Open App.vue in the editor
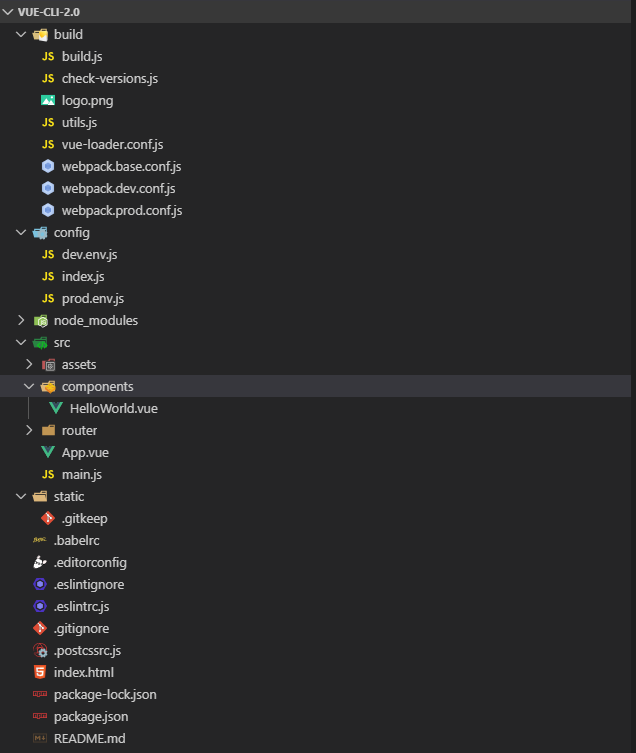Screen dimensions: 636x753 (85, 453)
